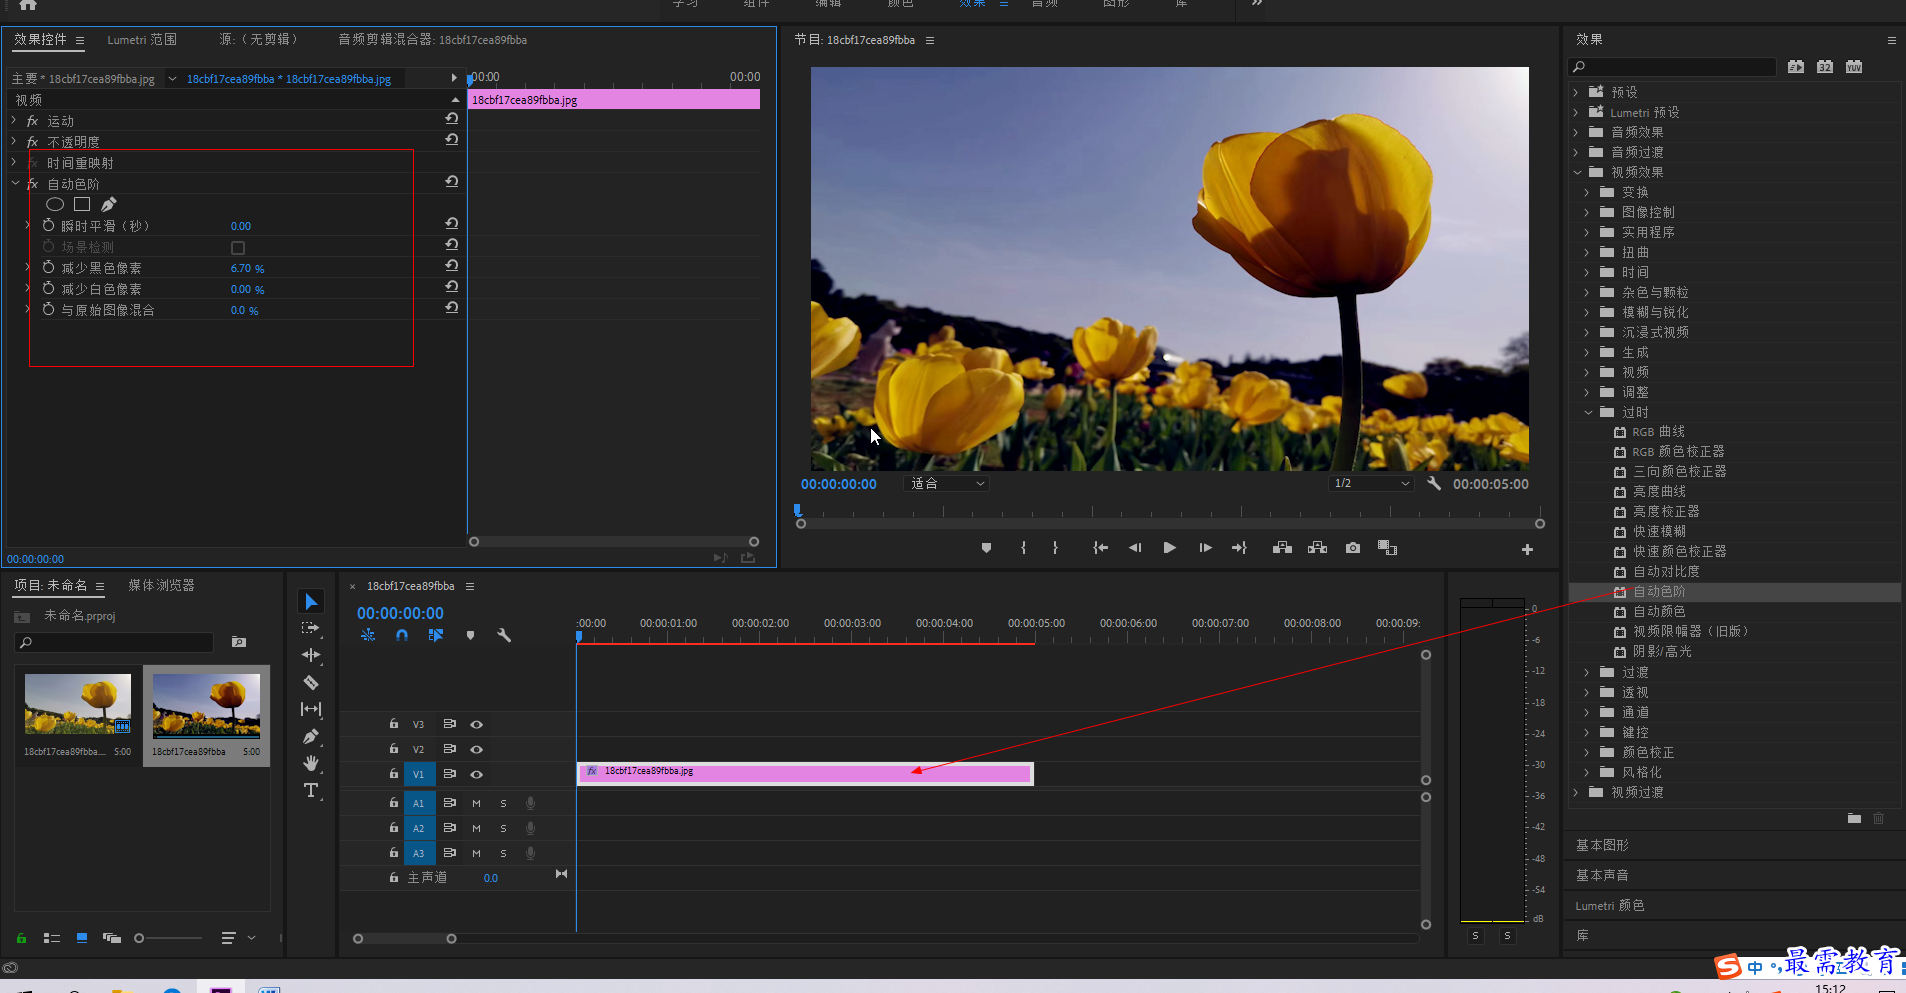Select the pink clip on V1 track
The image size is (1906, 993).
[805, 773]
